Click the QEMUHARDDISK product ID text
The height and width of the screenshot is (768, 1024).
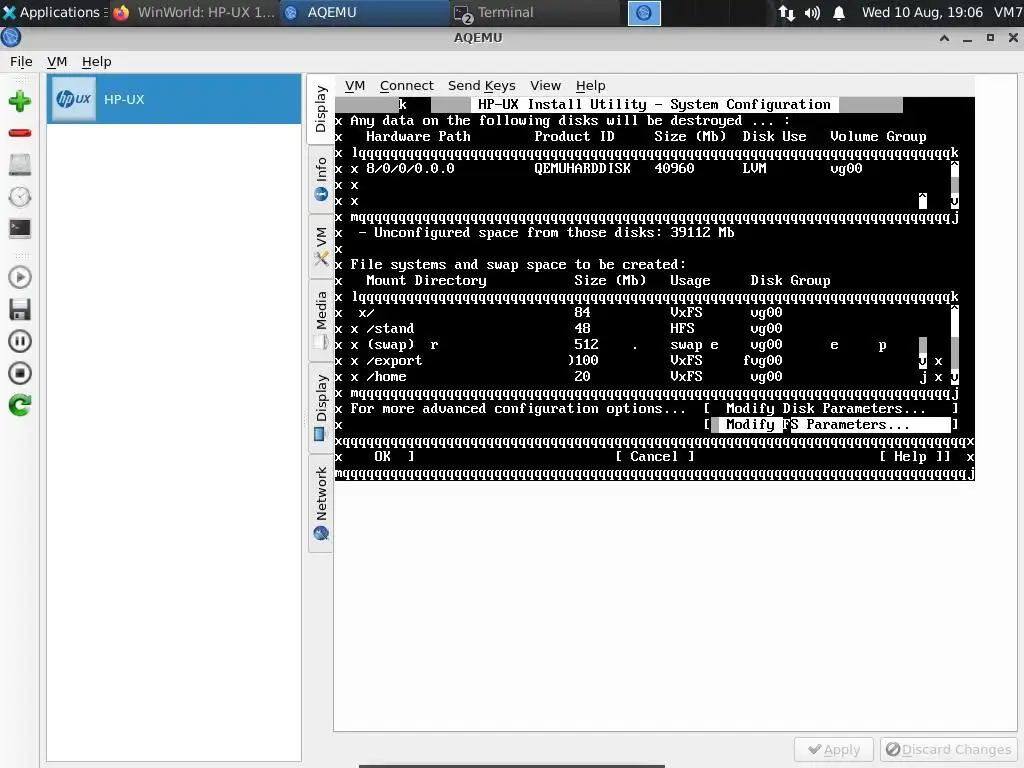click(x=583, y=168)
